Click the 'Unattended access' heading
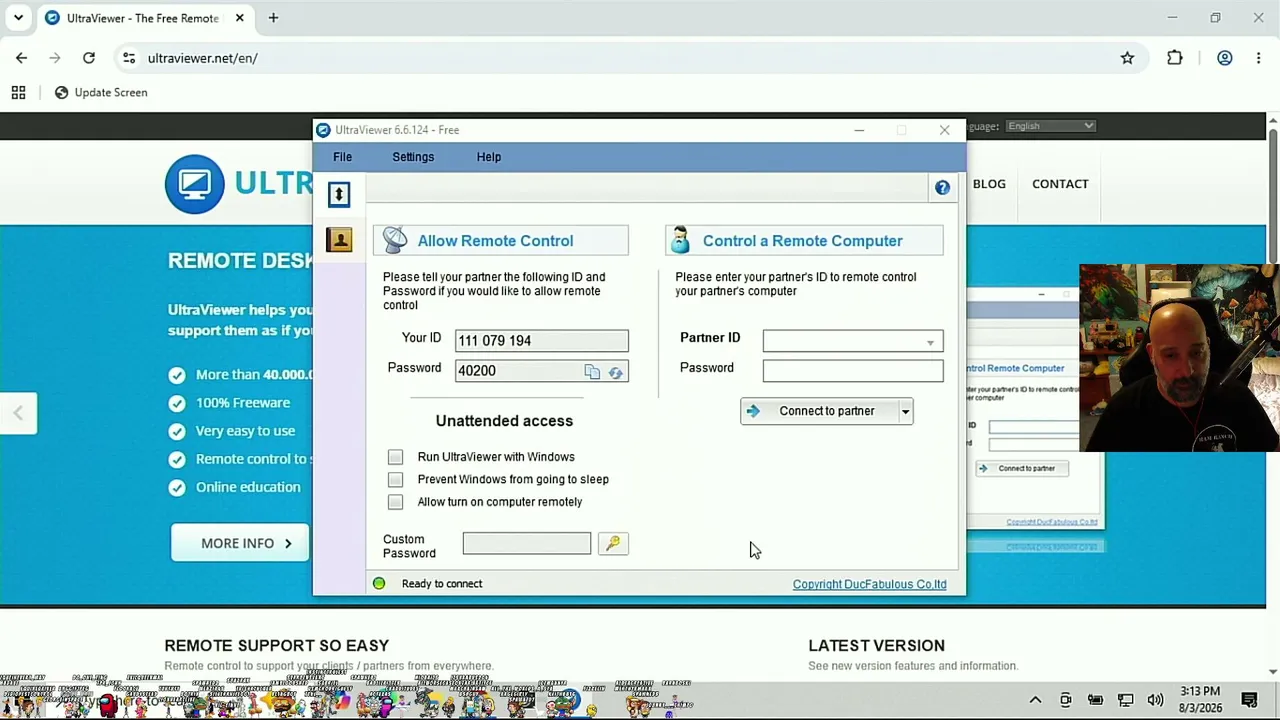This screenshot has height=720, width=1280. [504, 421]
